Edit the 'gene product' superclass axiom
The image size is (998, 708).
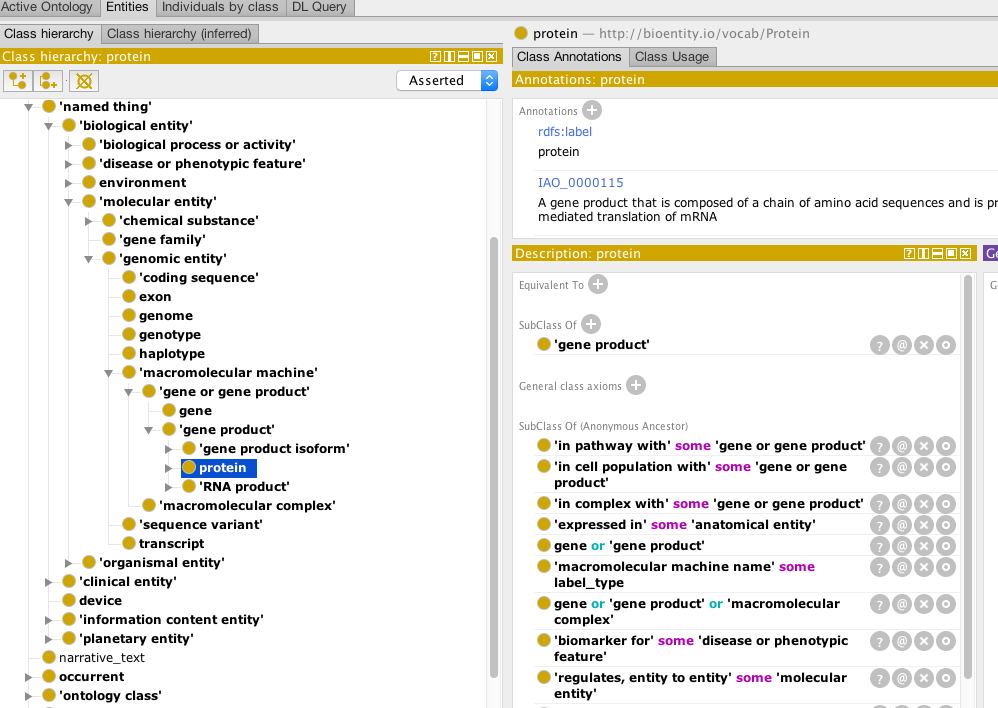(x=946, y=345)
